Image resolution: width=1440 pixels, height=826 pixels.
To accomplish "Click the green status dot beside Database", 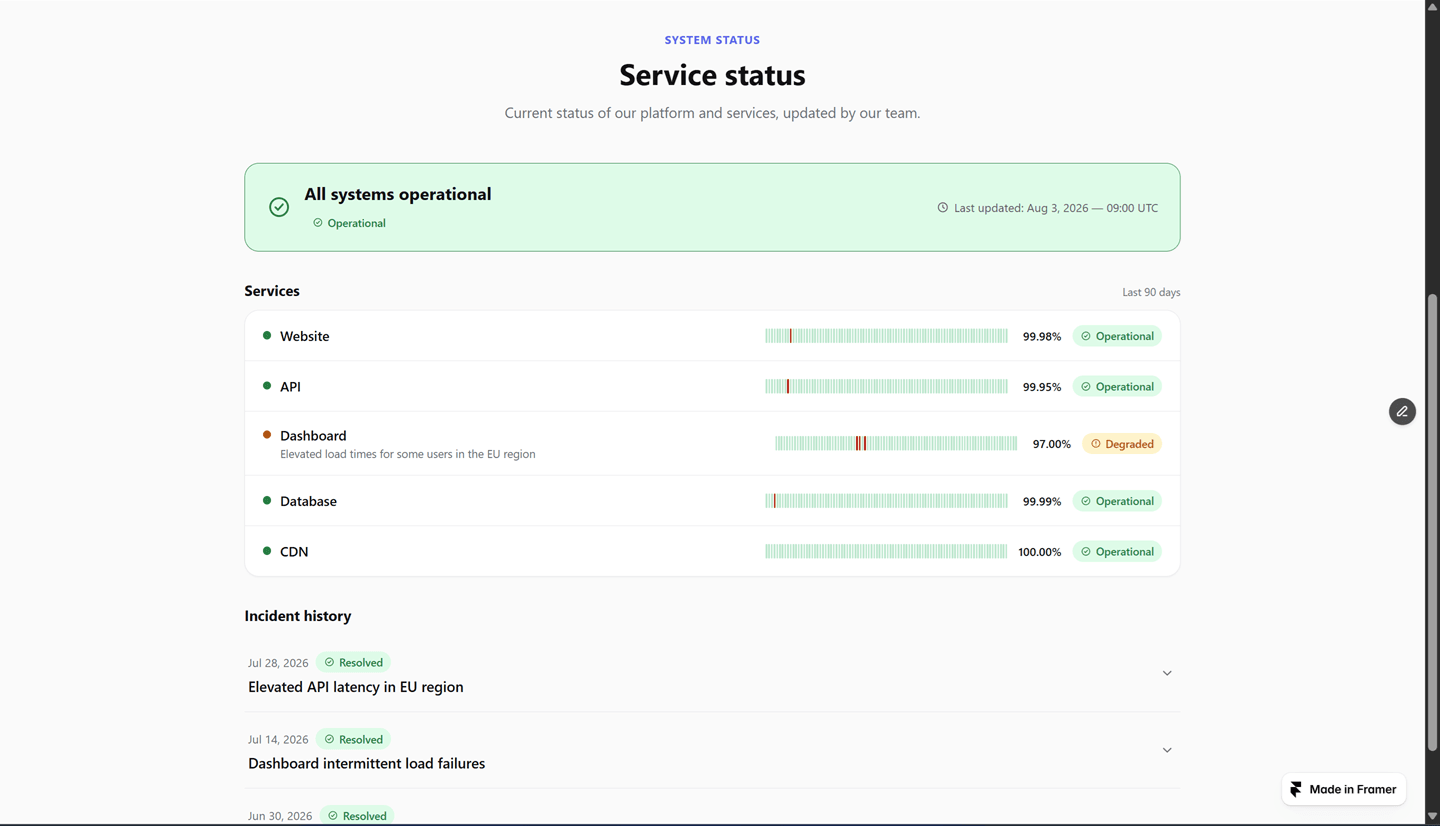I will (267, 500).
